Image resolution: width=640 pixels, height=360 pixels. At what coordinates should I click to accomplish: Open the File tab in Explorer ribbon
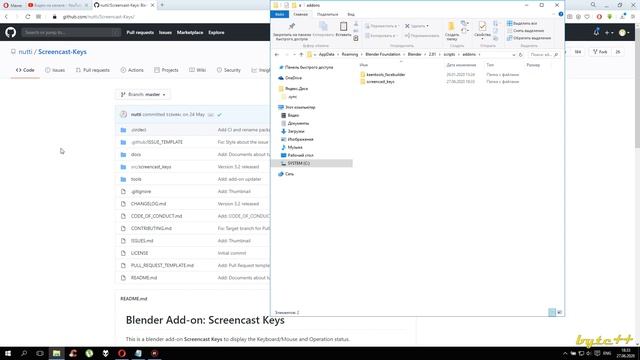[280, 14]
